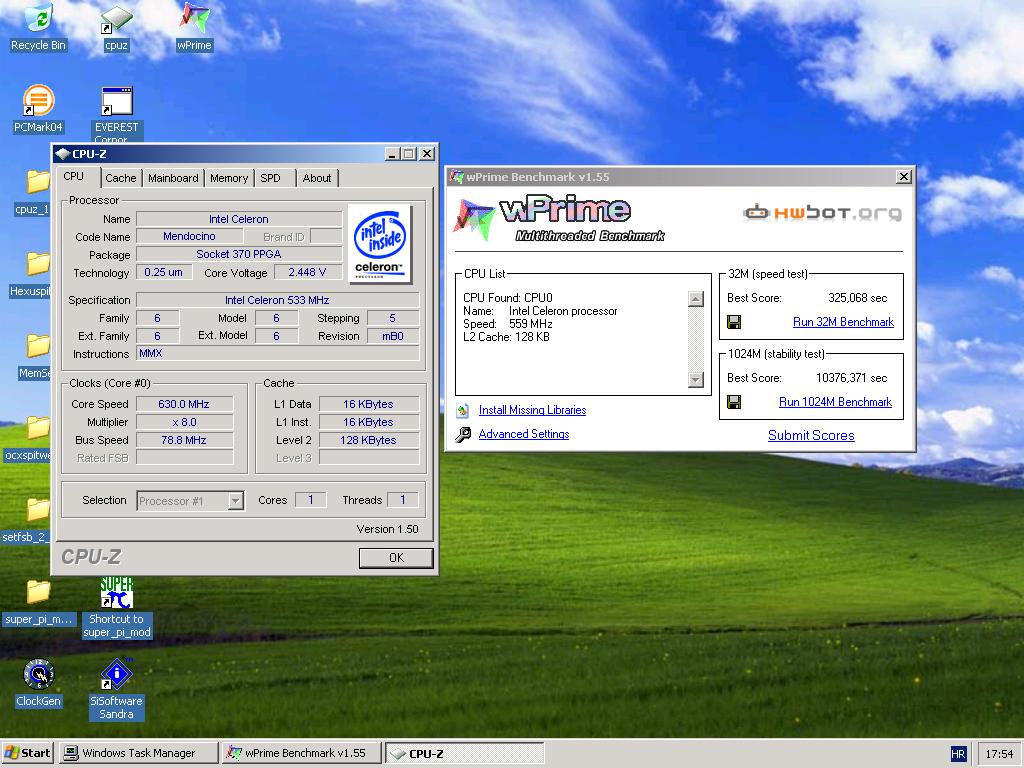This screenshot has width=1024, height=768.
Task: Launch the ClockGen desktop icon
Action: (x=39, y=683)
